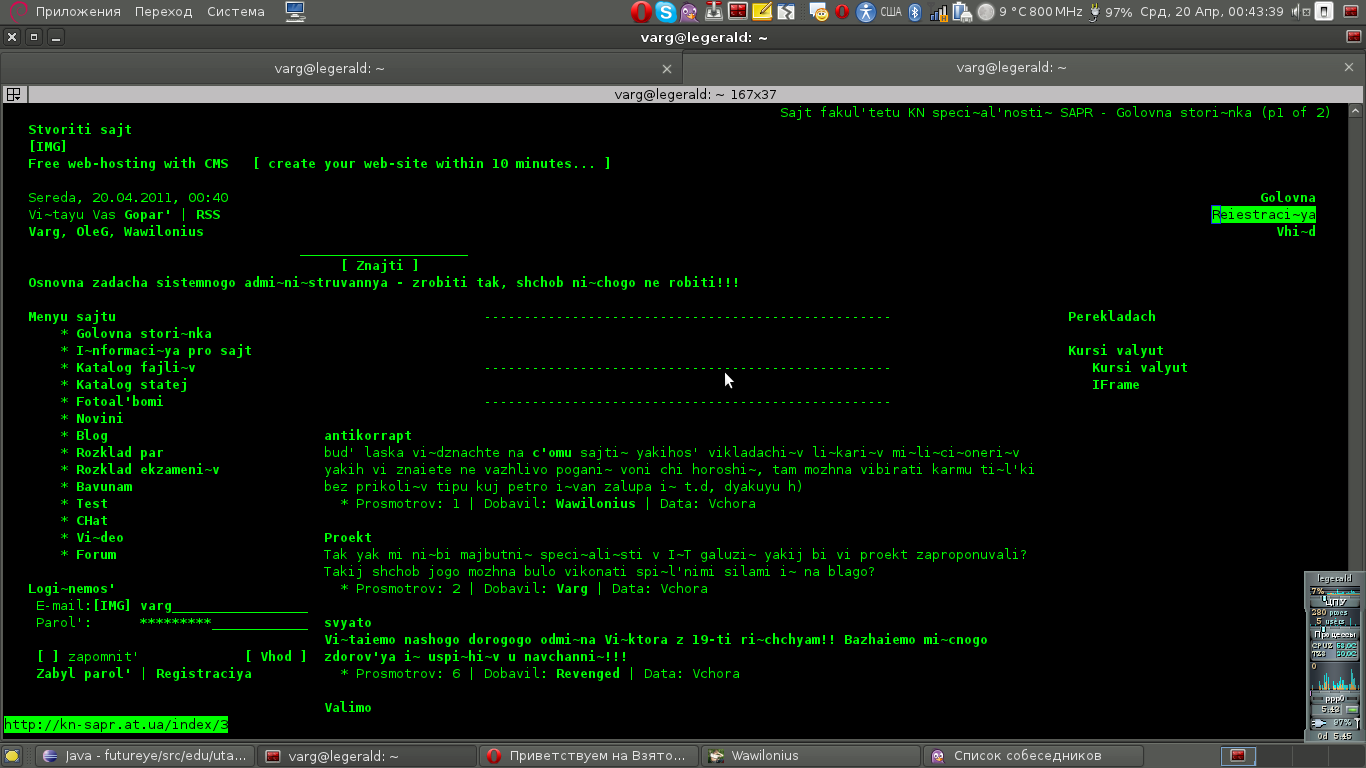
Task: Open Forum menu entry
Action: [x=96, y=555]
